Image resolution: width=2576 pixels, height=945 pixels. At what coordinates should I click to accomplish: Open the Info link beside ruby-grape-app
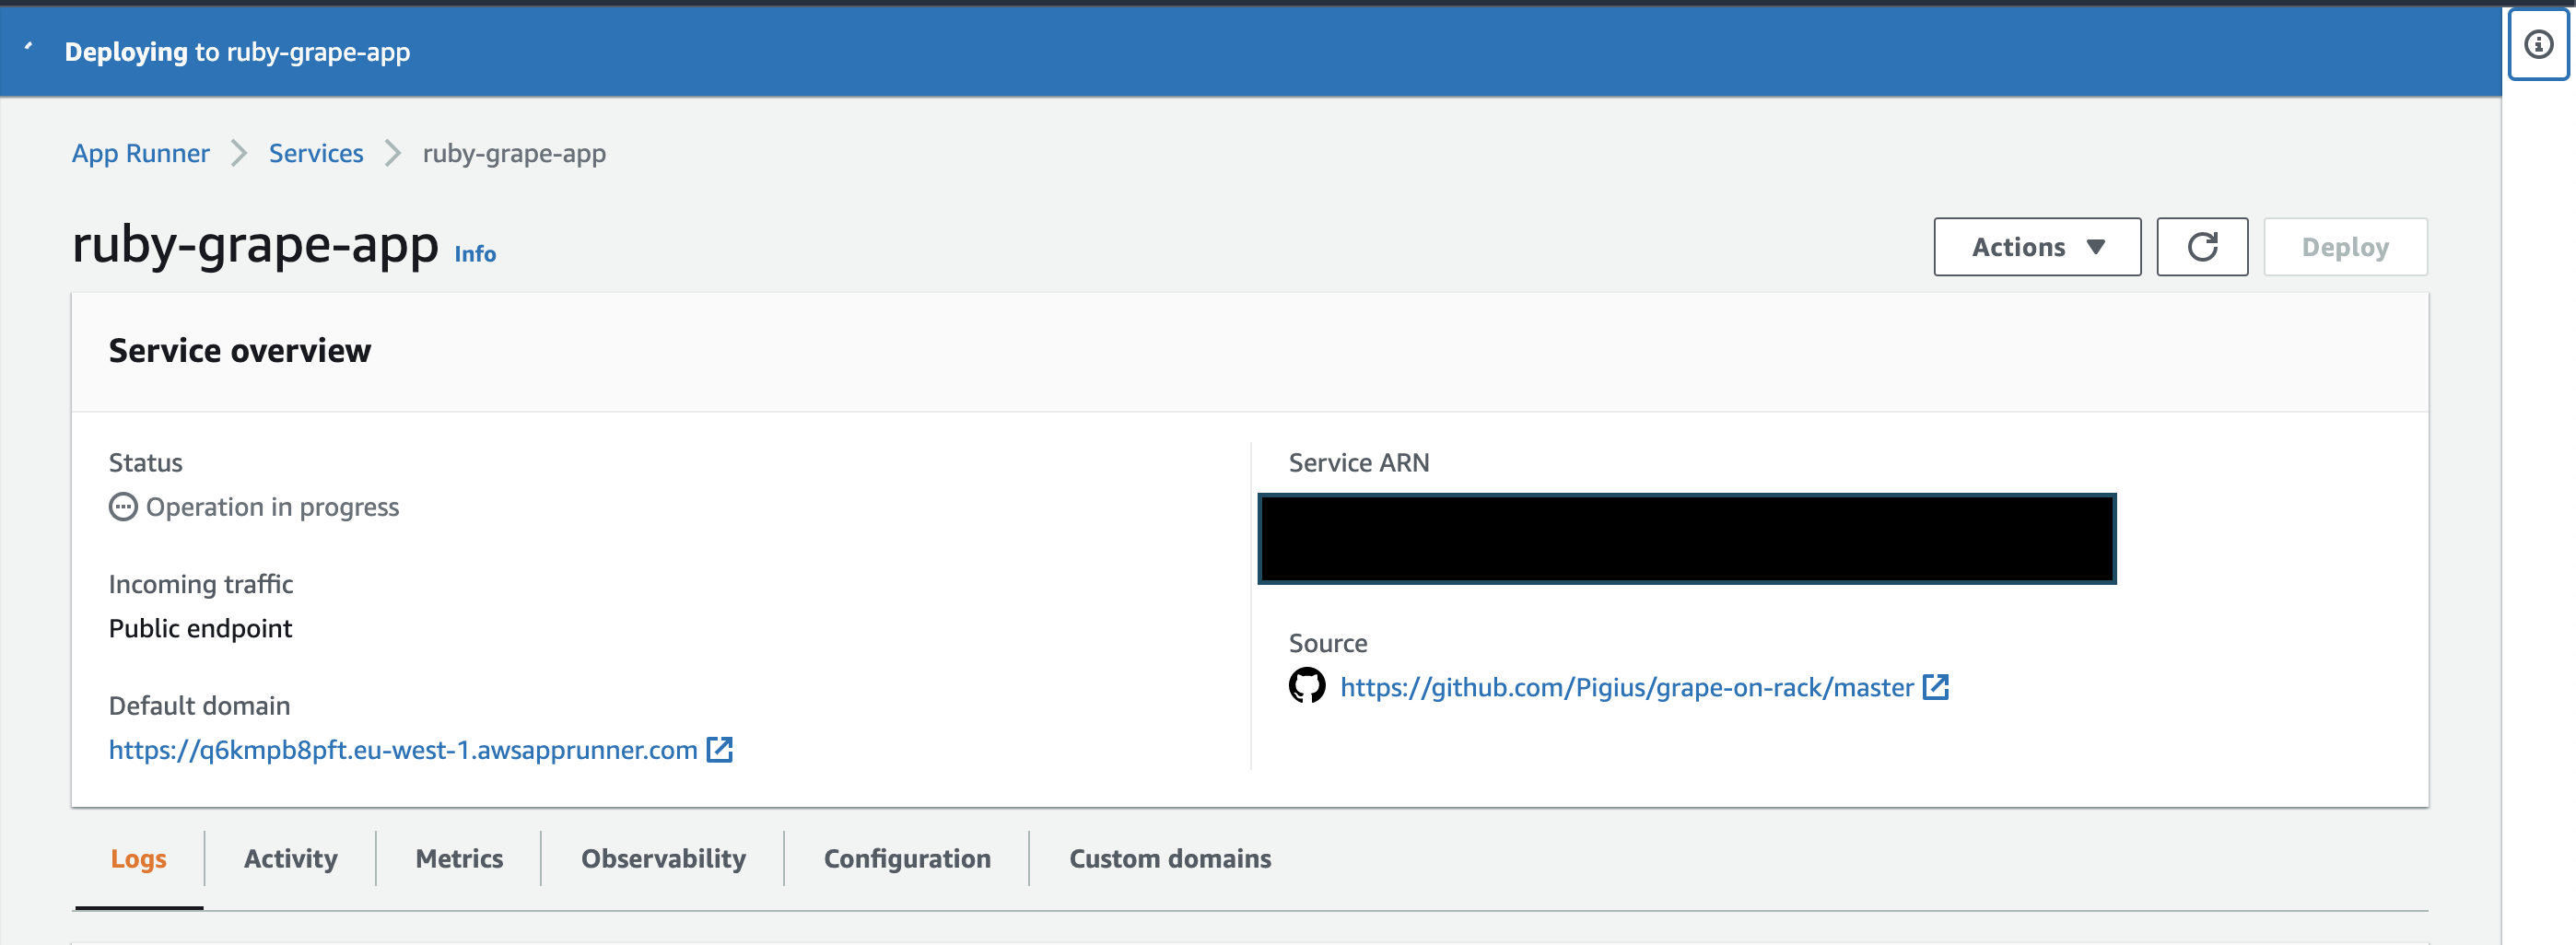coord(475,254)
